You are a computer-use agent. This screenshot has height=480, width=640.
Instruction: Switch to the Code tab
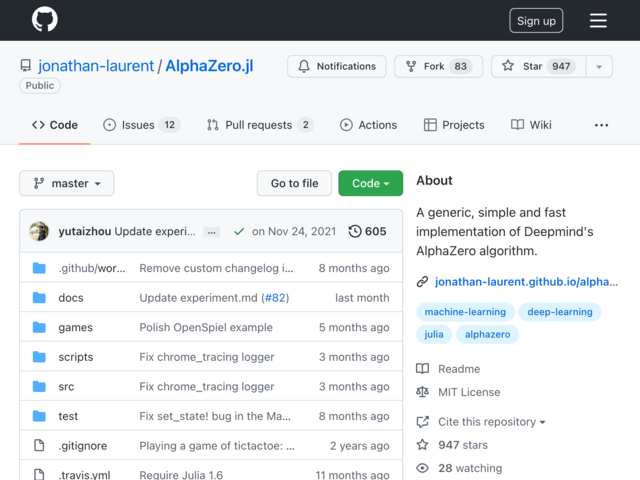click(55, 125)
